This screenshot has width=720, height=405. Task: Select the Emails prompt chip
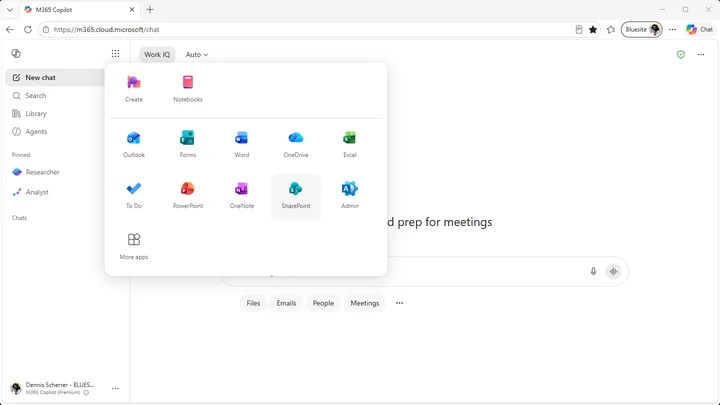tap(286, 303)
